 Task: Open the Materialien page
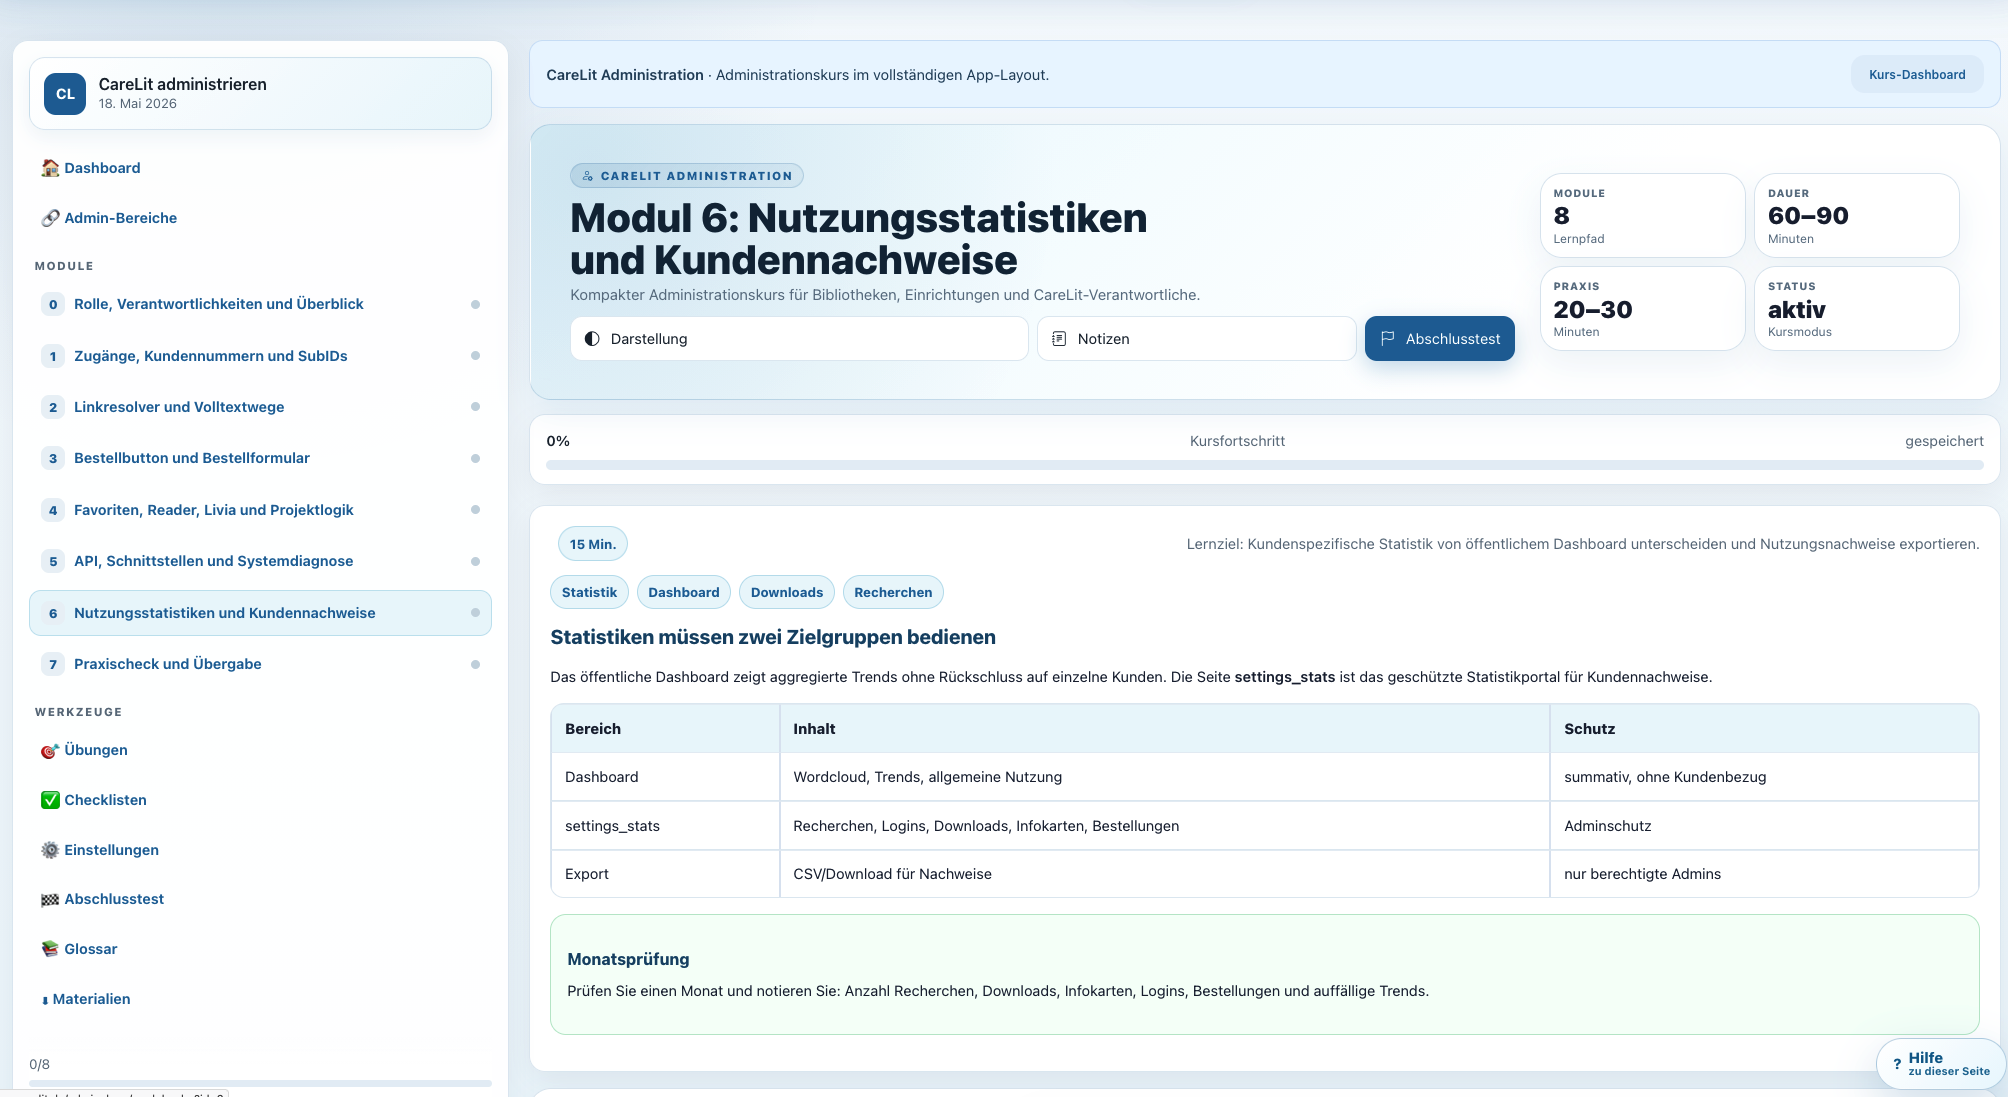260,999
